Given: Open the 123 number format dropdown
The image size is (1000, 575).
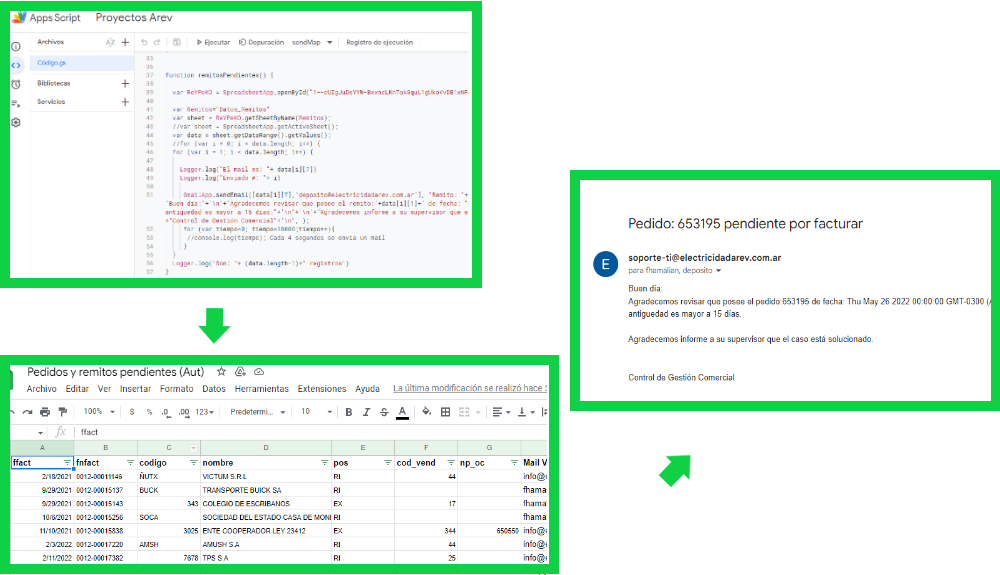Looking at the screenshot, I should 205,412.
